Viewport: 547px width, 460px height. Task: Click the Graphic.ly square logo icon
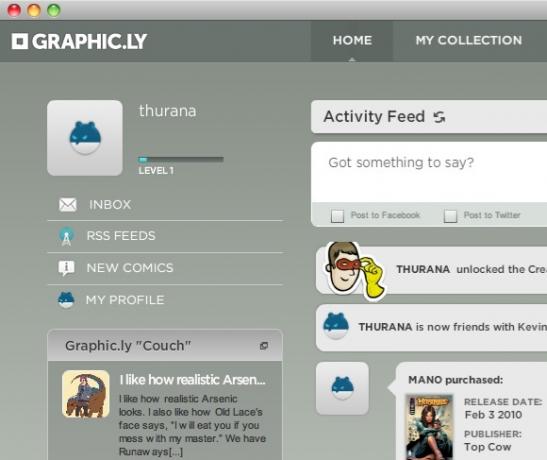[x=20, y=41]
